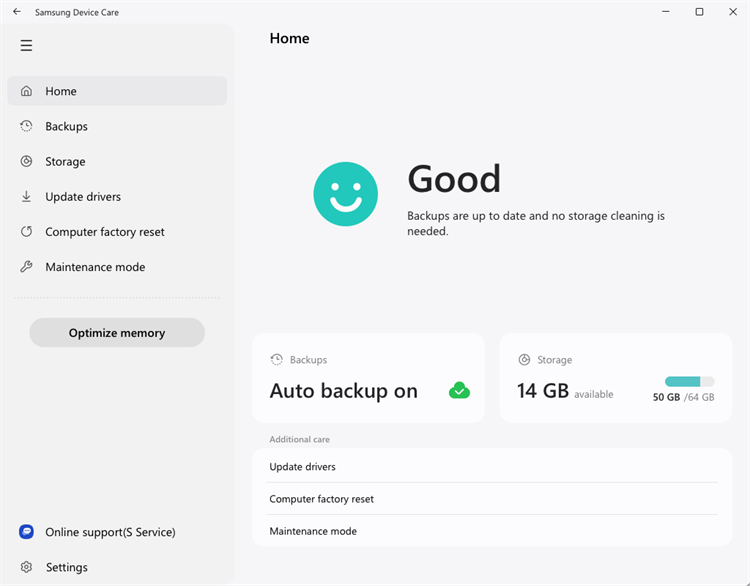Toggle the hamburger navigation menu
The image size is (750, 586).
click(26, 45)
